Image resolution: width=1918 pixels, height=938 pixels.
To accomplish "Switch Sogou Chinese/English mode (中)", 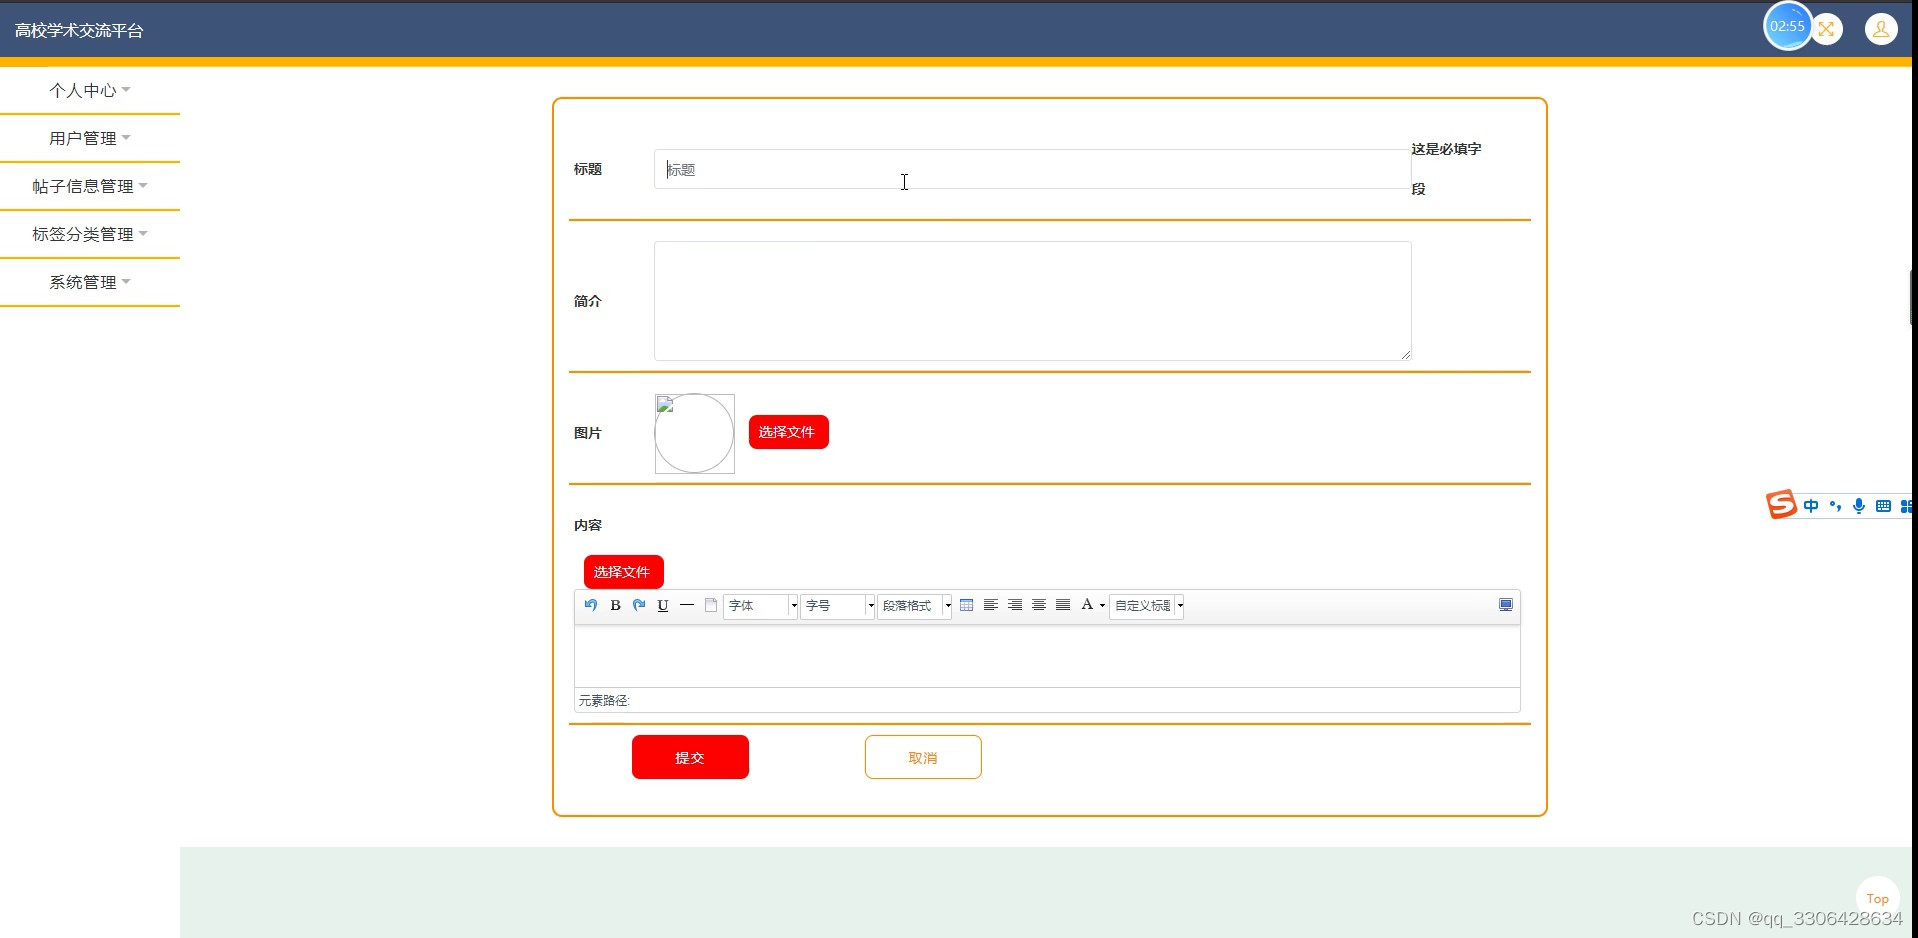I will [1811, 506].
